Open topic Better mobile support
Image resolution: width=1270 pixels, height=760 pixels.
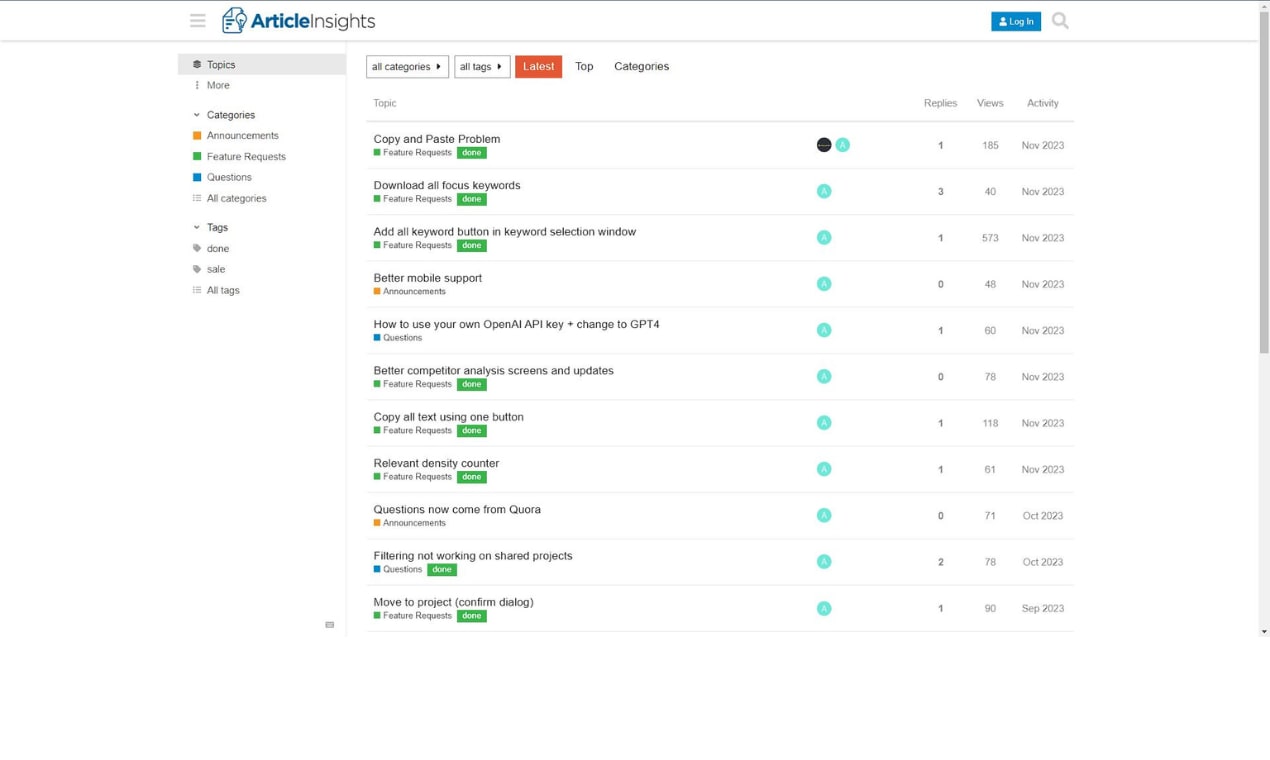pos(428,278)
